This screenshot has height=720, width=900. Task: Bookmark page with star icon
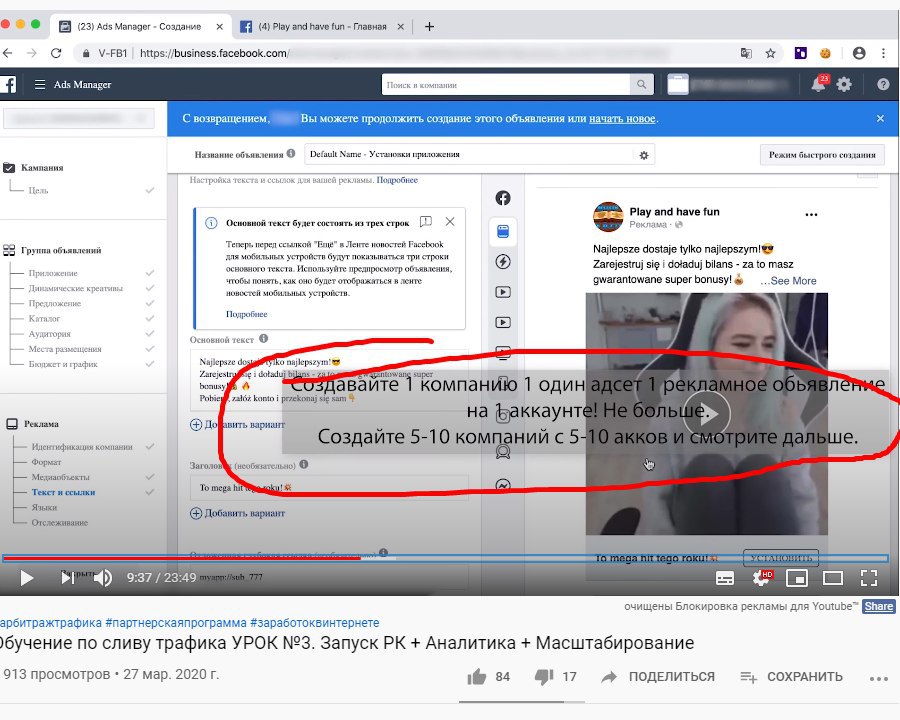[x=770, y=53]
